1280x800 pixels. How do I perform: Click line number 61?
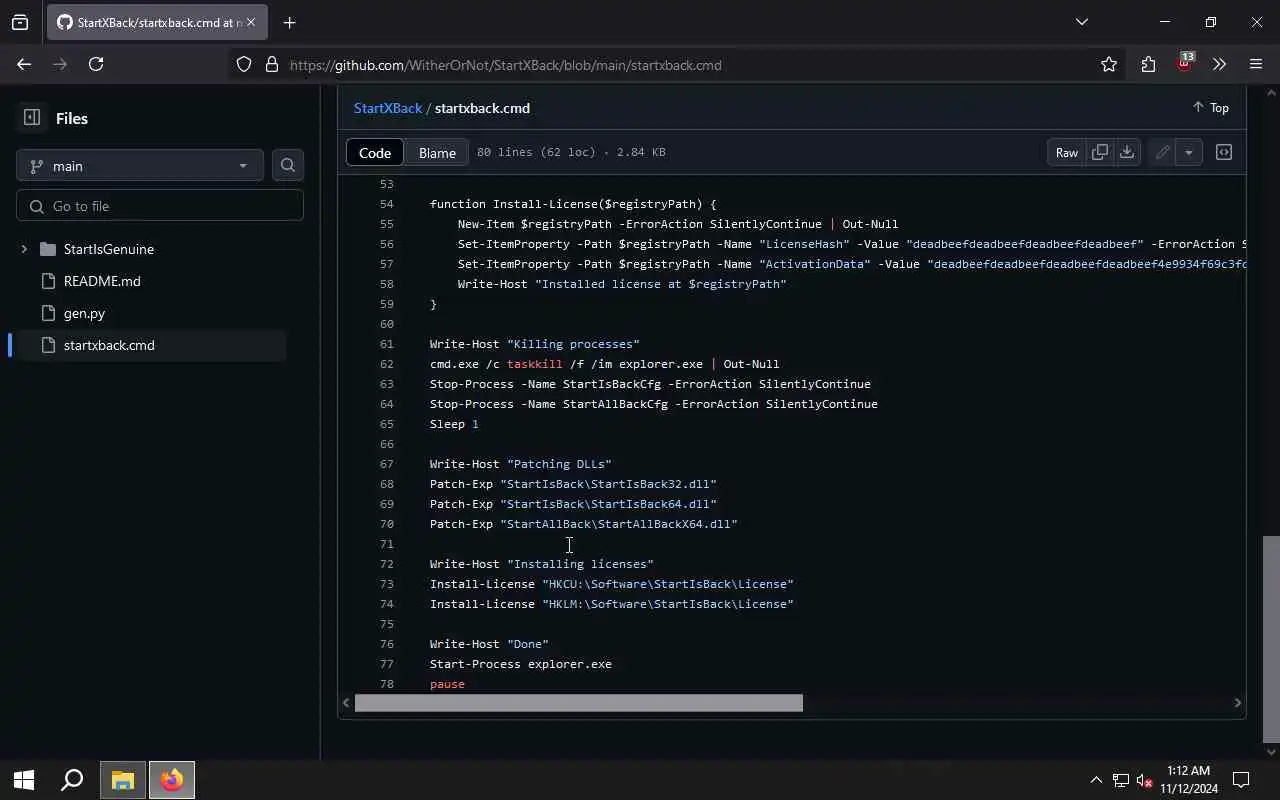click(x=386, y=344)
